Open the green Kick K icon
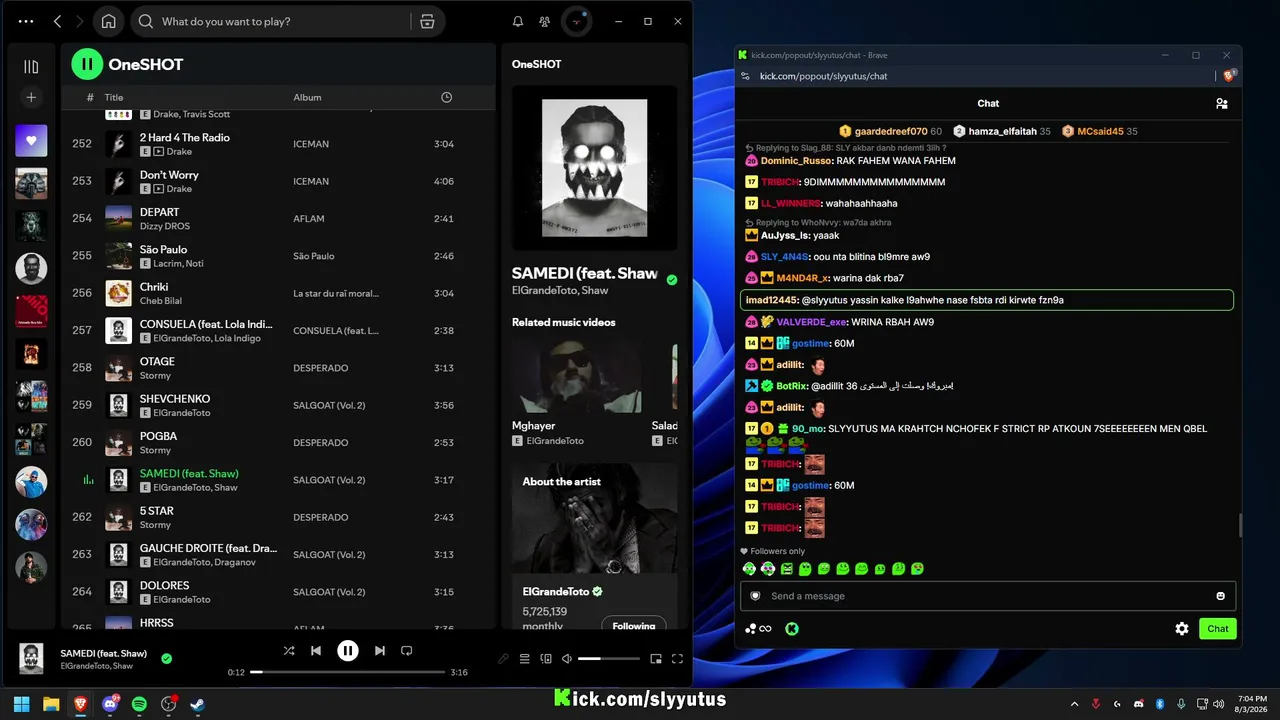This screenshot has height=720, width=1280. point(791,629)
